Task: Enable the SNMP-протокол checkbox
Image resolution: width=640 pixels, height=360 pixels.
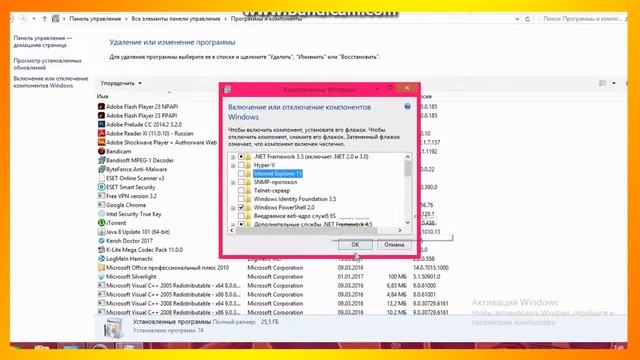Action: coord(241,182)
